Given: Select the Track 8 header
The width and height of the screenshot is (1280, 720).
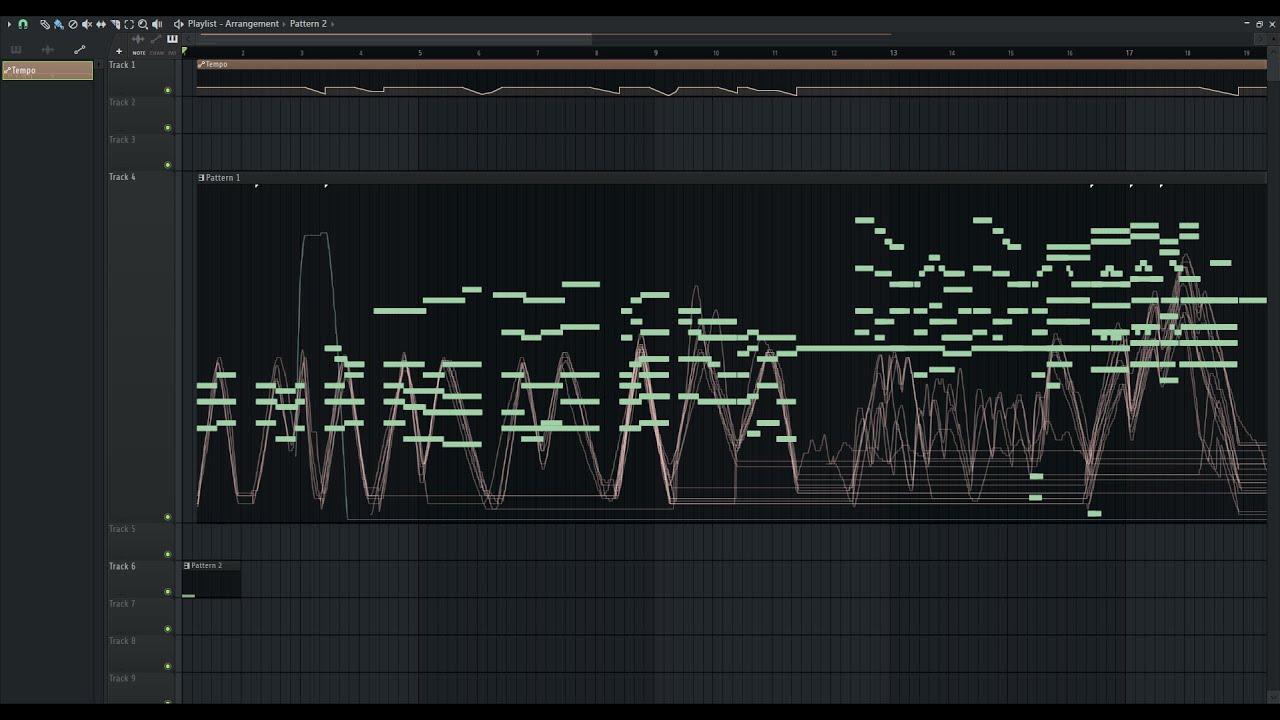Looking at the screenshot, I should click(x=140, y=653).
